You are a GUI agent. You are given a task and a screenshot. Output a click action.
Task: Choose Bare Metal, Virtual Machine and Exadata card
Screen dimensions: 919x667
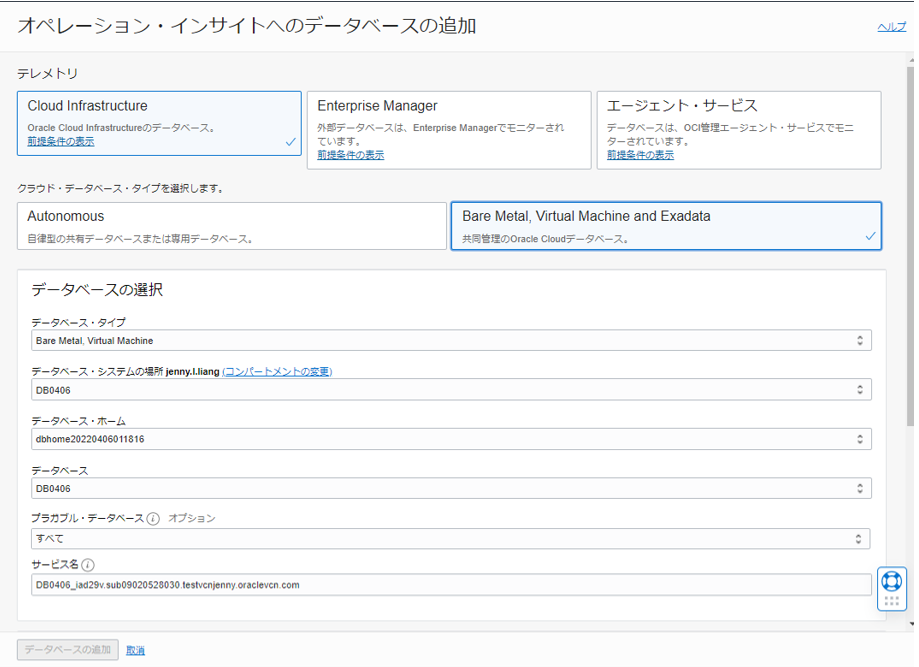tap(666, 226)
